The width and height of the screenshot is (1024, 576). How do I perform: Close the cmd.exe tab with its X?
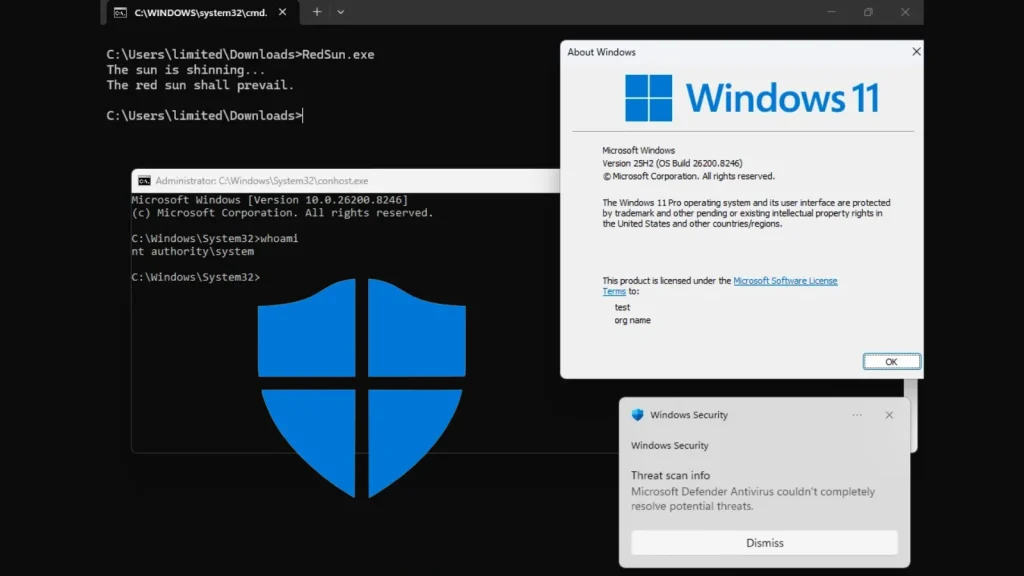coord(281,13)
